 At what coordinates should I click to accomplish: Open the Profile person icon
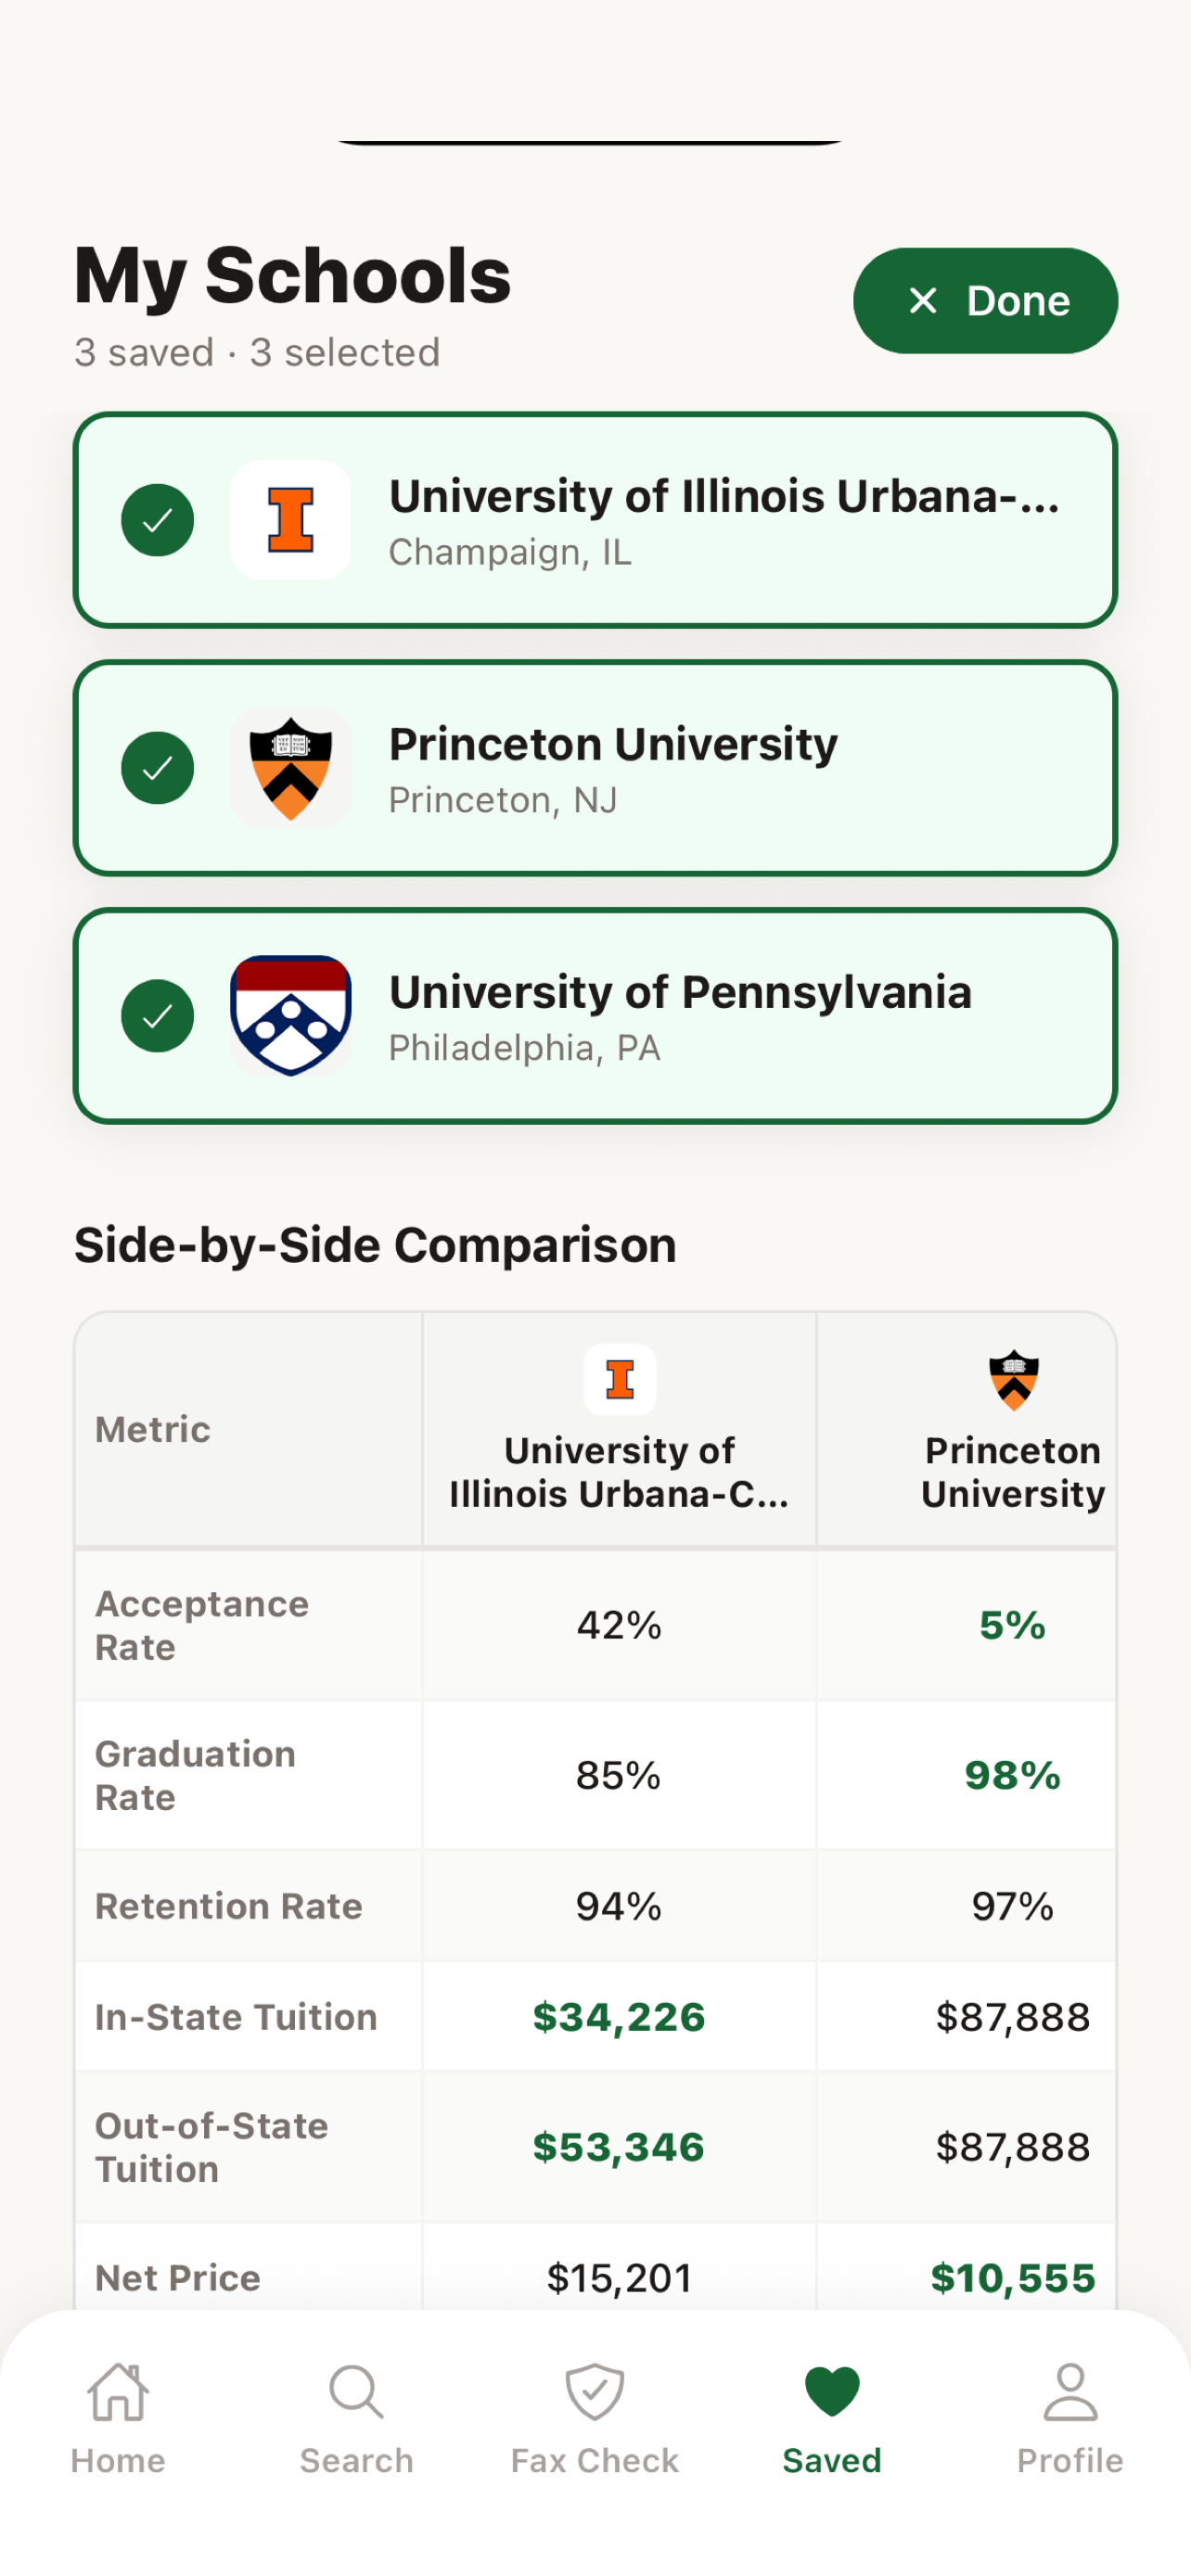click(1070, 2392)
